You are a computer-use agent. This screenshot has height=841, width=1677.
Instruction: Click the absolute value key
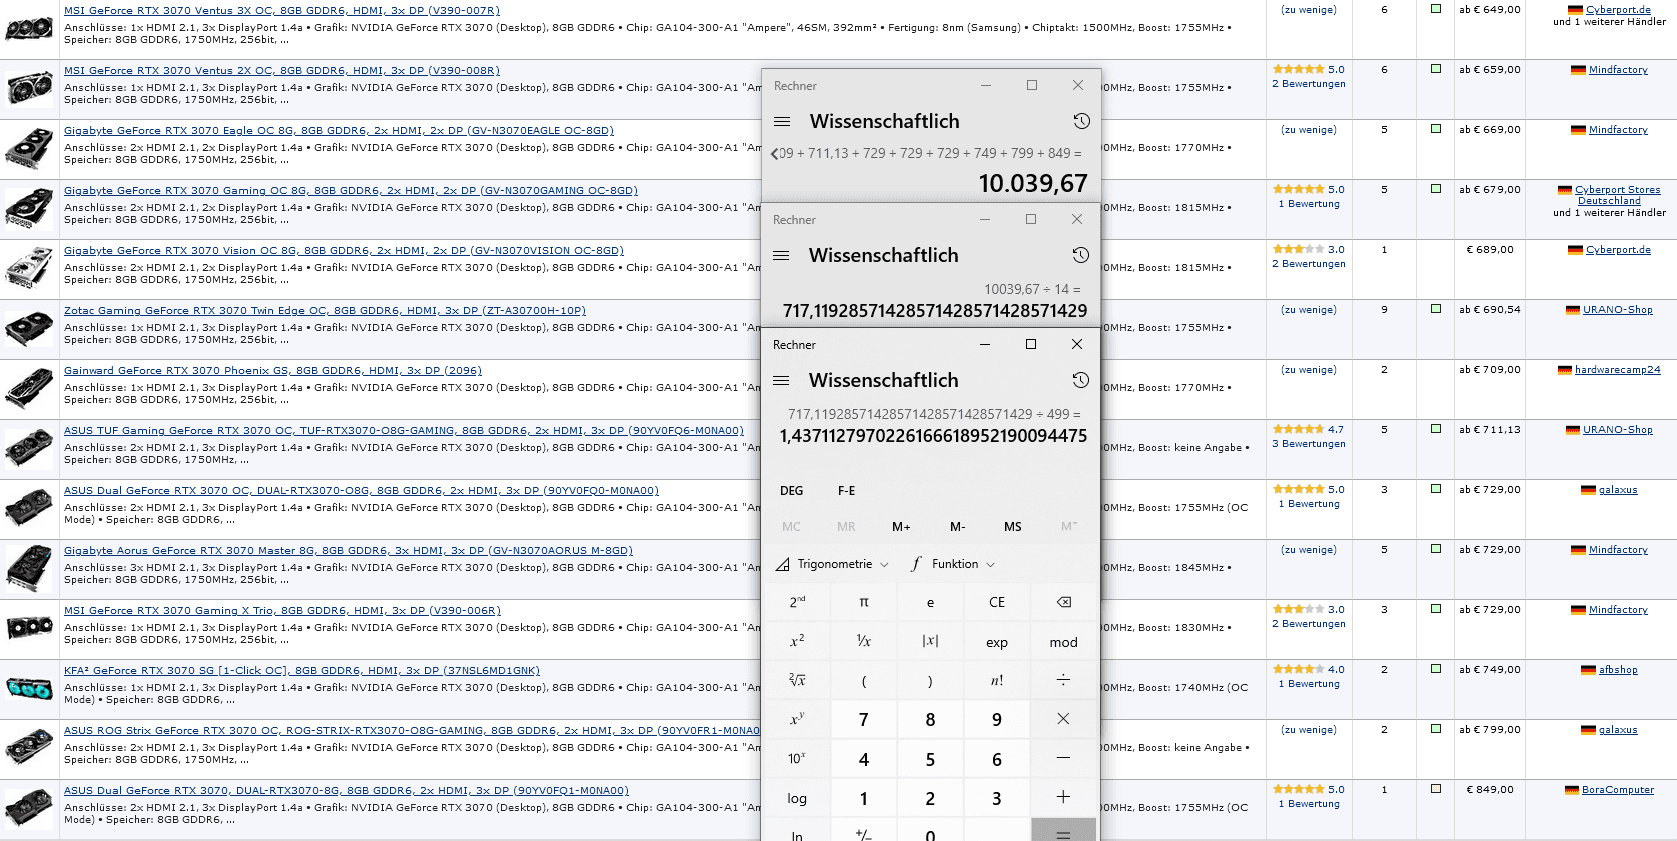tap(930, 641)
